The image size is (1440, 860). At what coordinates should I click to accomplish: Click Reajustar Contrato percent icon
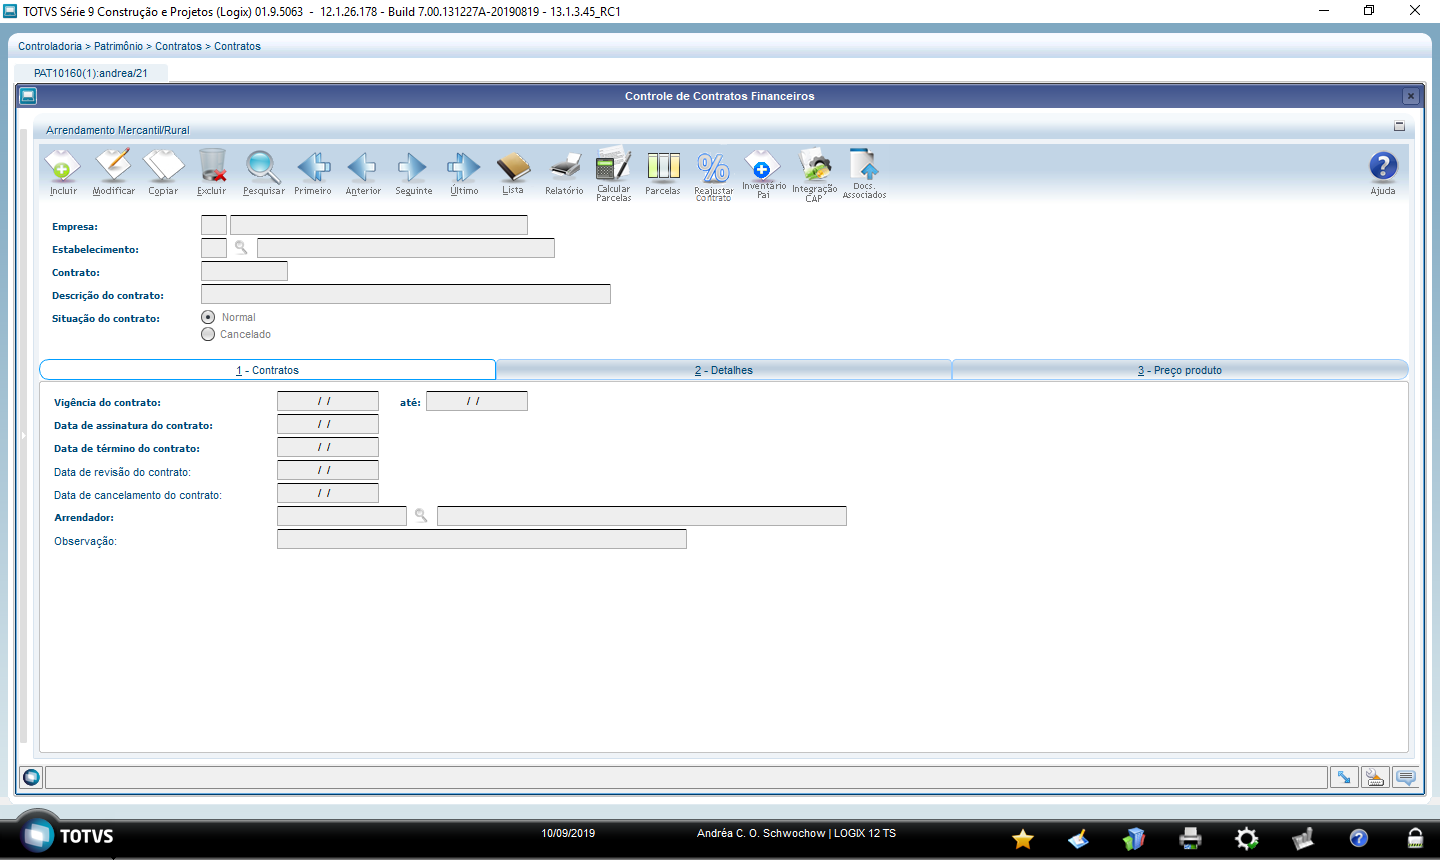pyautogui.click(x=713, y=175)
